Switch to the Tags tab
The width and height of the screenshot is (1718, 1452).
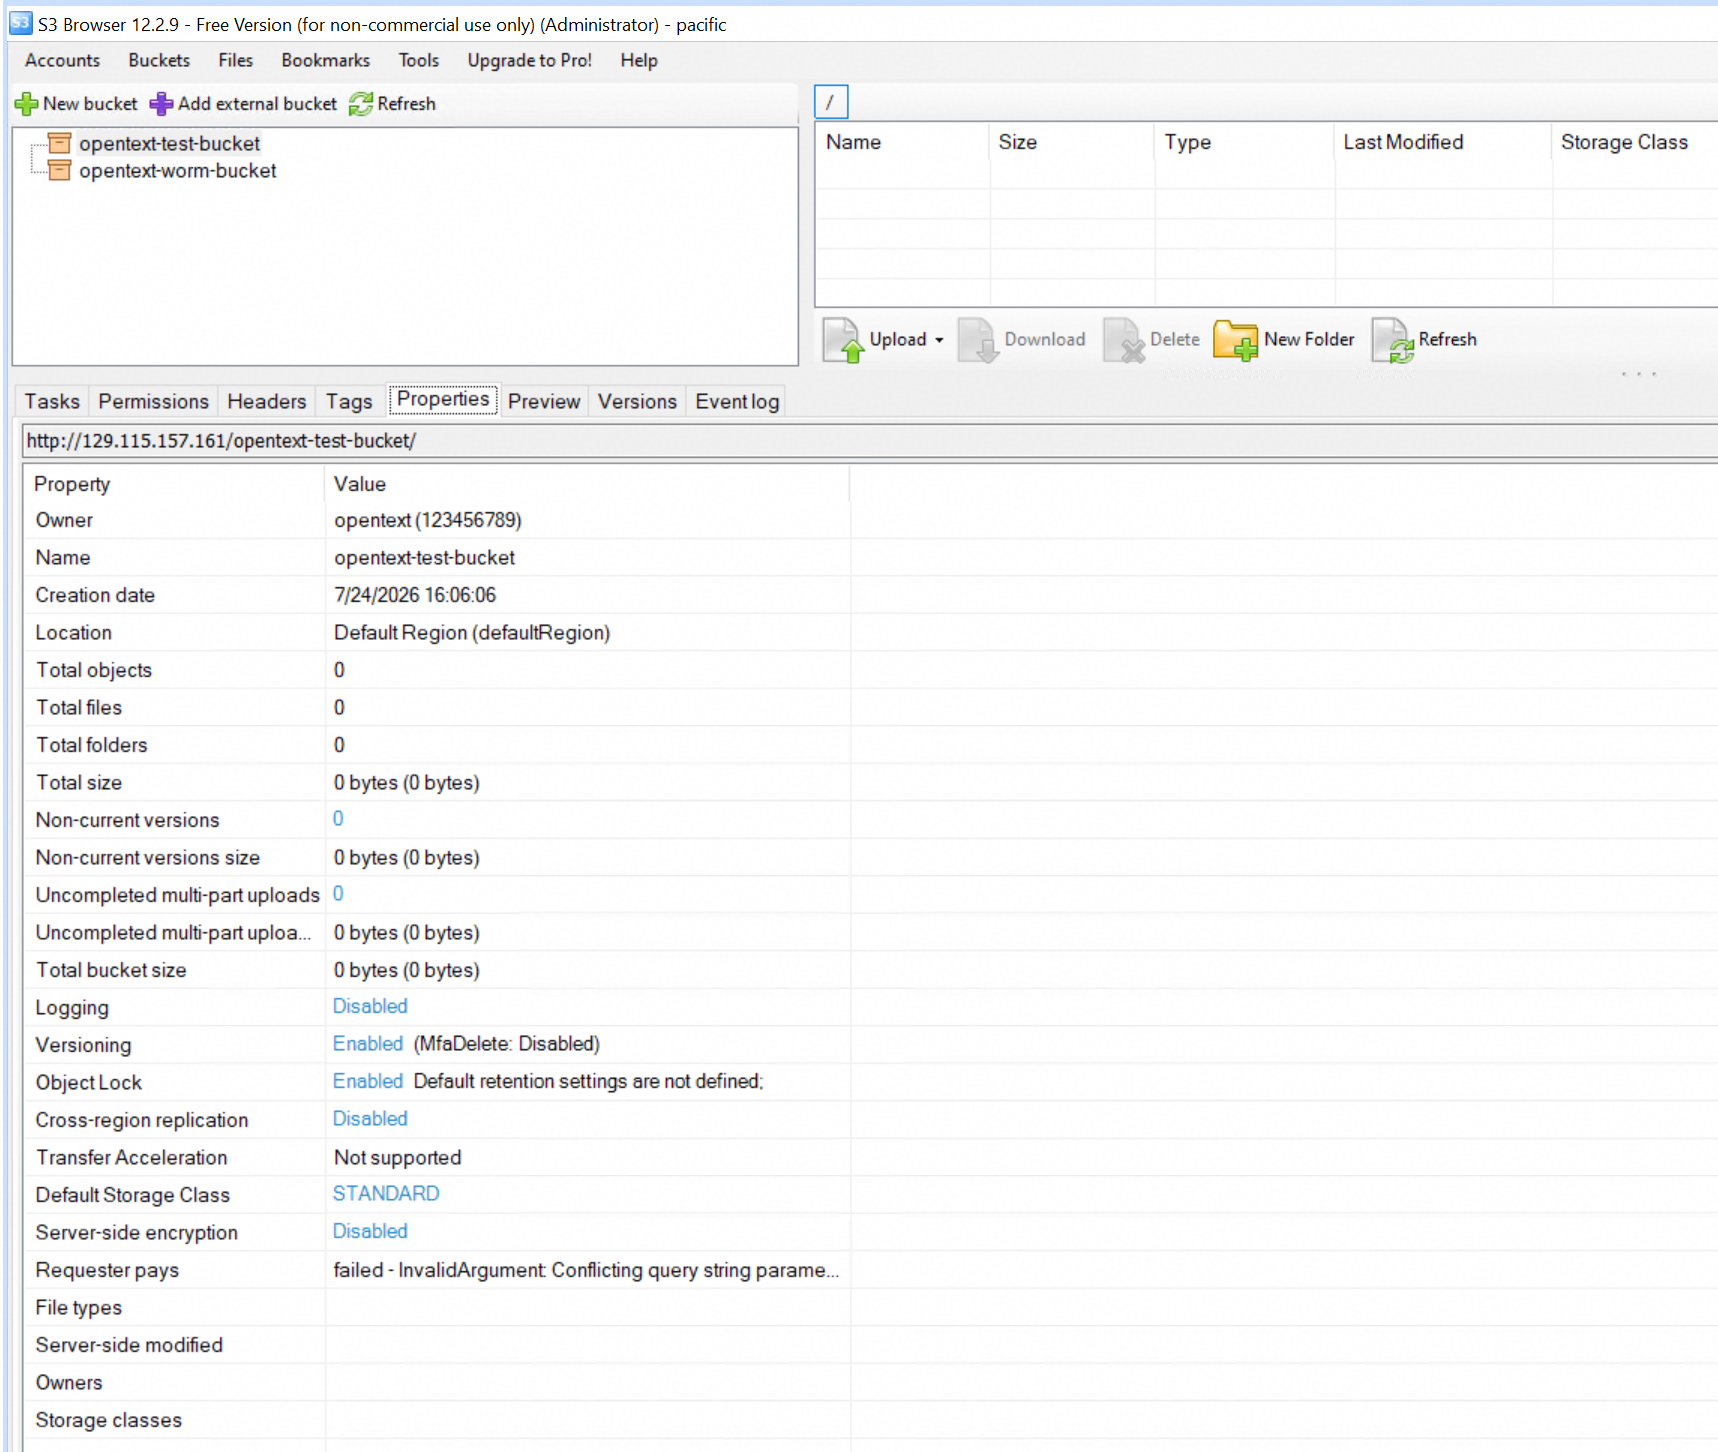click(349, 401)
